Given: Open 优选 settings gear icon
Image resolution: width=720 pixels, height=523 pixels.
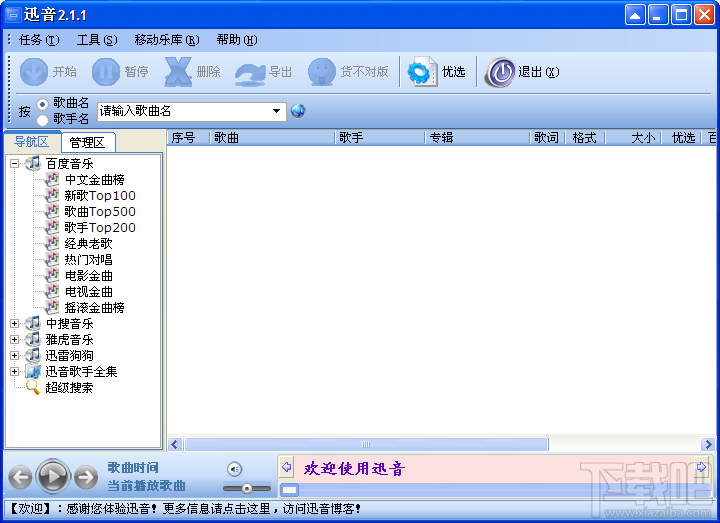Looking at the screenshot, I should tap(422, 72).
